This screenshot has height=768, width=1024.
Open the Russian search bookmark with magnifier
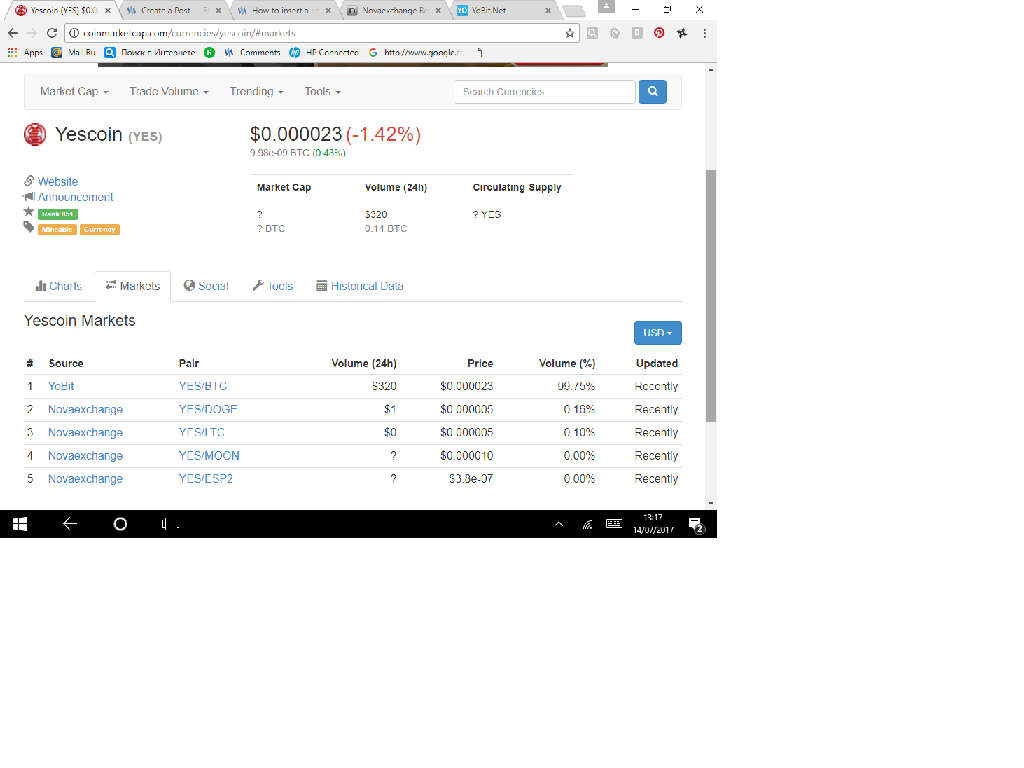pyautogui.click(x=150, y=52)
